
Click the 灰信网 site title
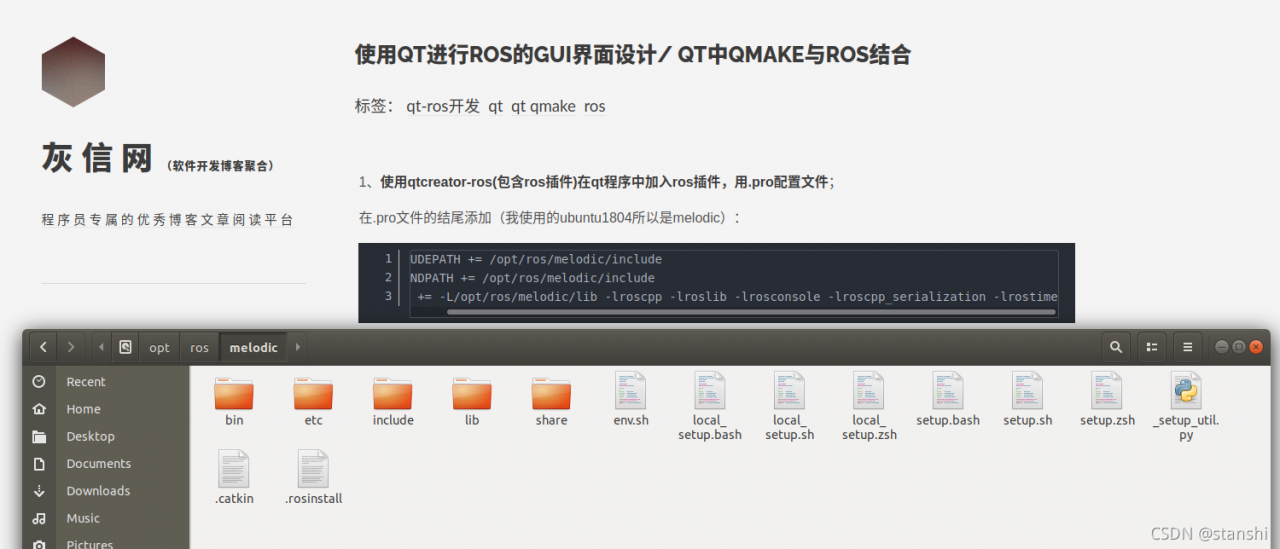pos(97,158)
